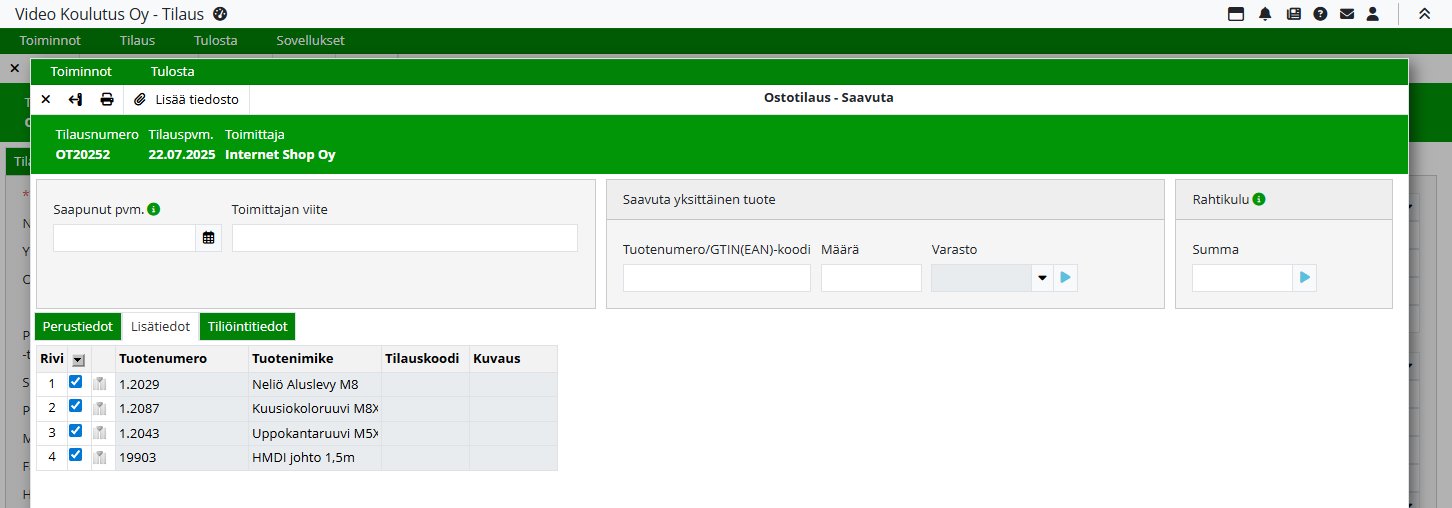Click the printer icon in dialog toolbar
The width and height of the screenshot is (1452, 508).
click(x=106, y=99)
